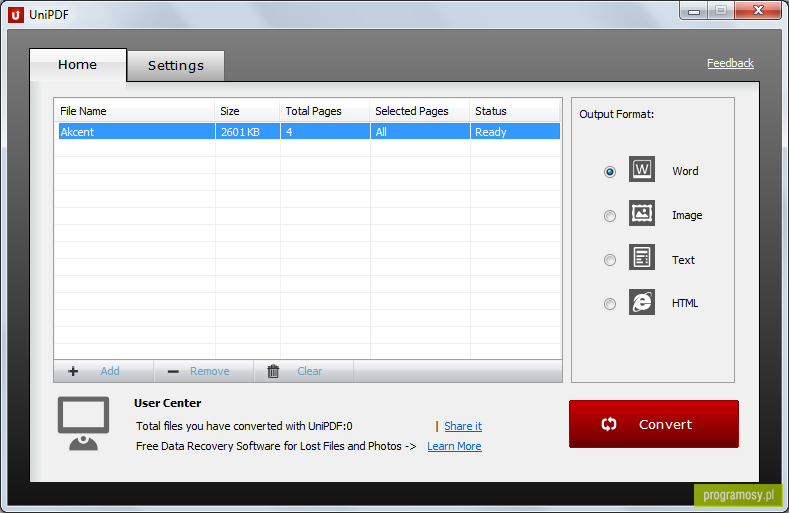This screenshot has height=513, width=789.
Task: Click the User Center monitor icon
Action: tap(84, 423)
